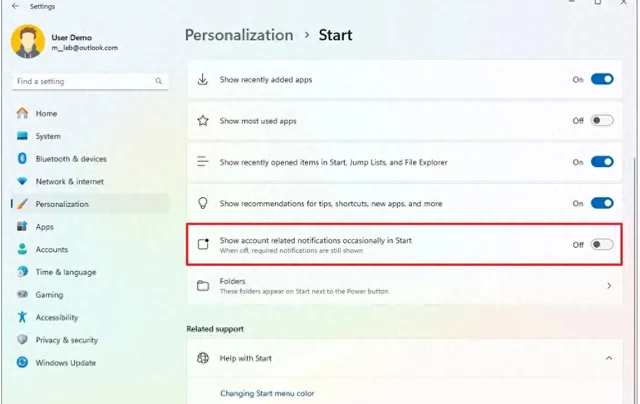Click Personalization in the breadcrumb header
This screenshot has width=640, height=404.
(239, 35)
